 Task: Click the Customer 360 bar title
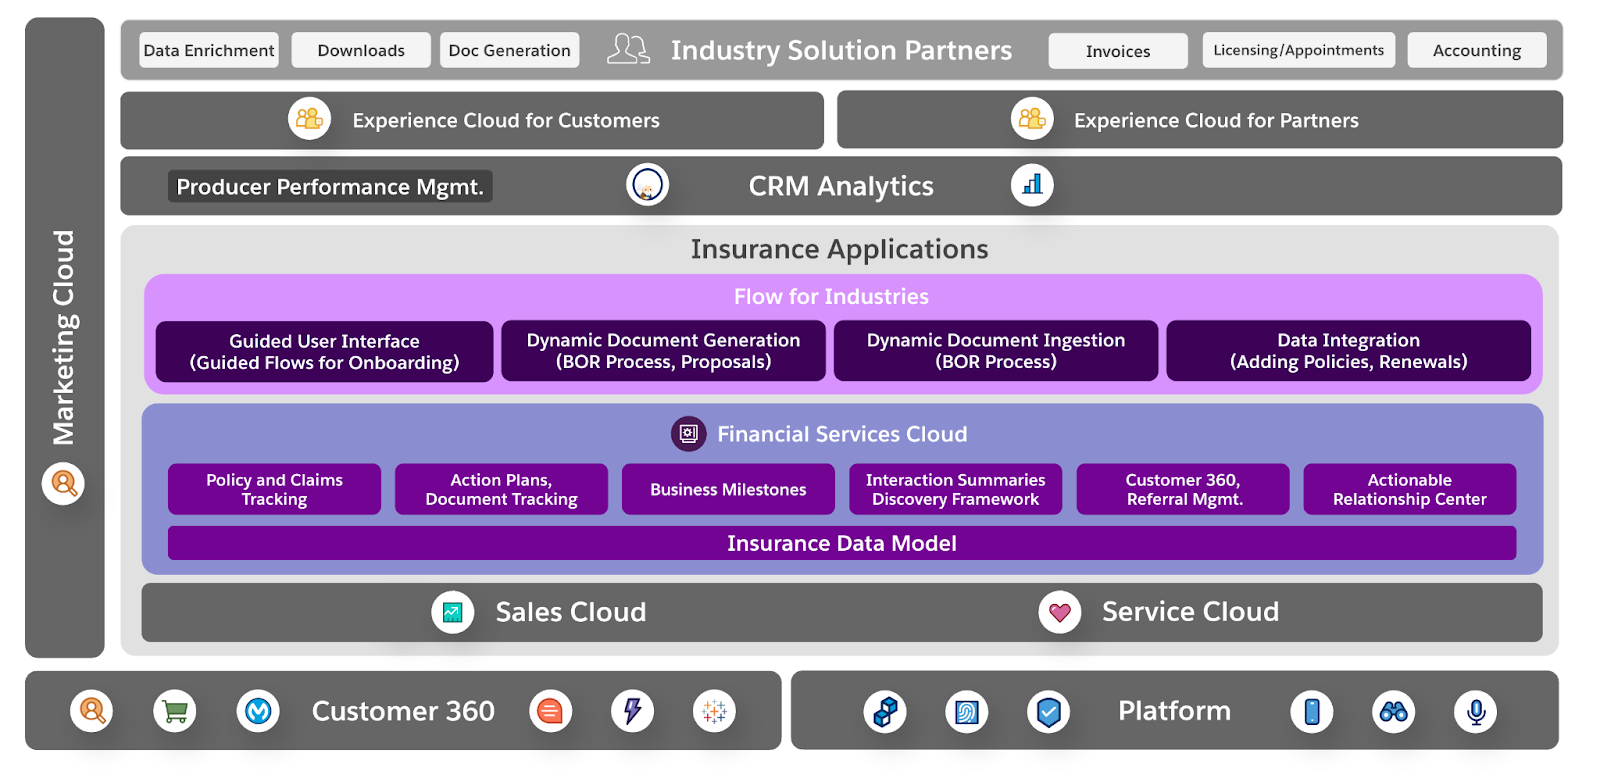click(x=403, y=711)
